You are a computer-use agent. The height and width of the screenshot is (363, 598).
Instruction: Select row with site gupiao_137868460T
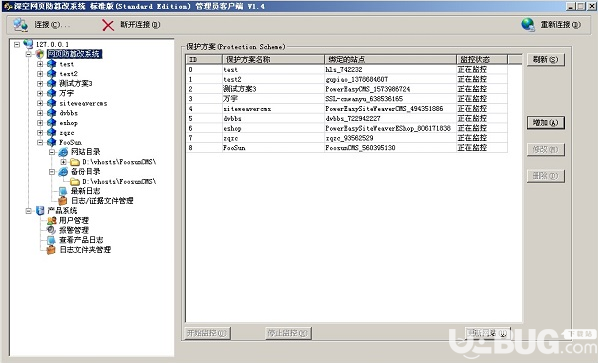tap(347, 79)
